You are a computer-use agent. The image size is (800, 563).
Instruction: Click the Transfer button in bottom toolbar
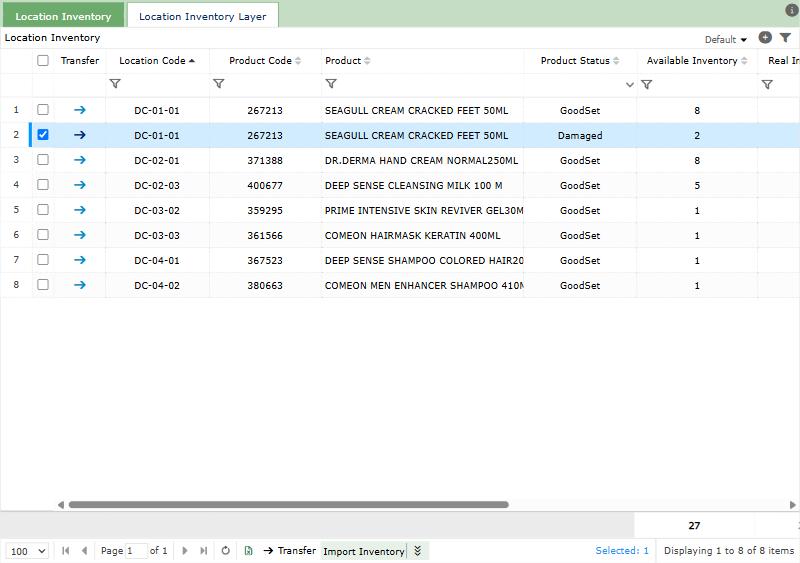pos(290,551)
